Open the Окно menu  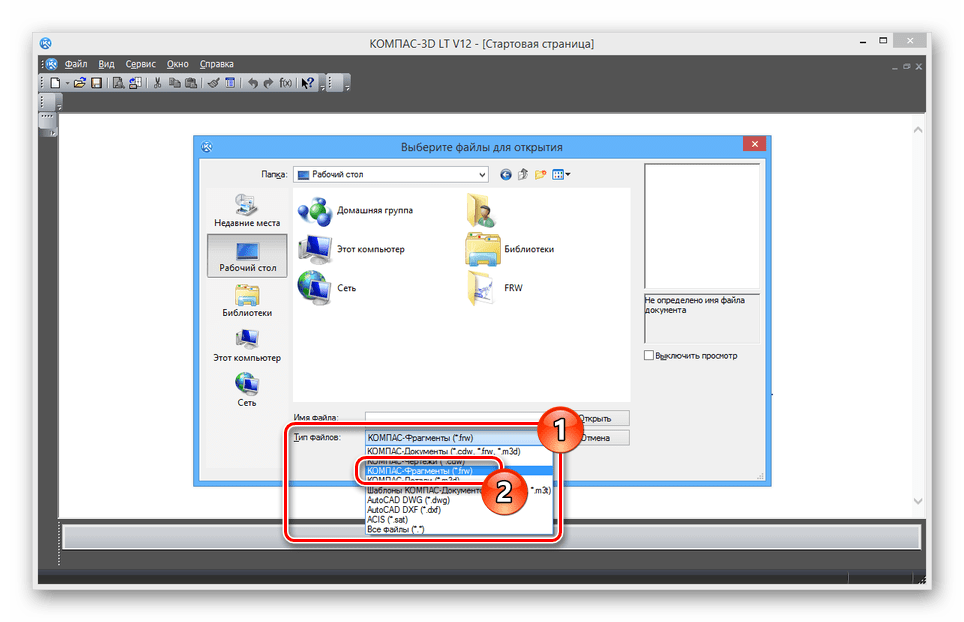tap(178, 64)
